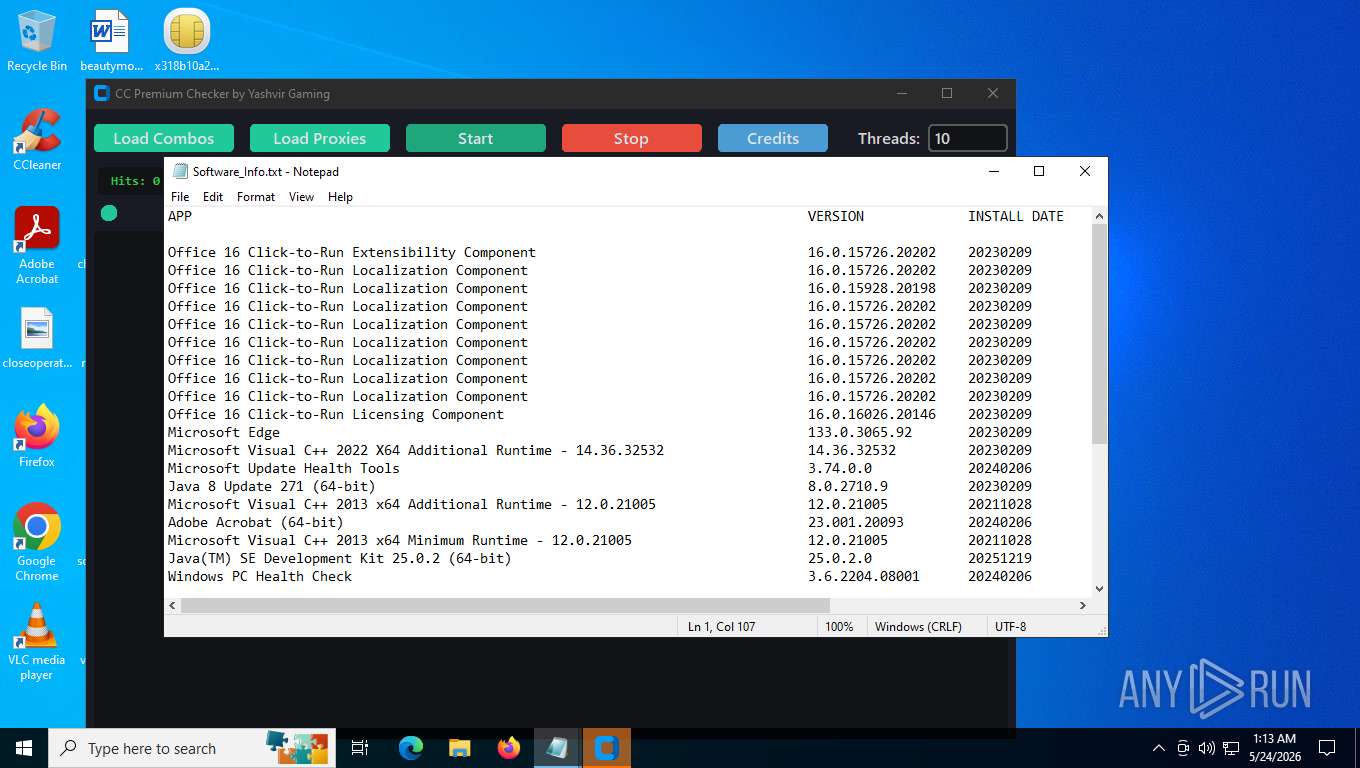Open Notepad View menu

pyautogui.click(x=301, y=197)
